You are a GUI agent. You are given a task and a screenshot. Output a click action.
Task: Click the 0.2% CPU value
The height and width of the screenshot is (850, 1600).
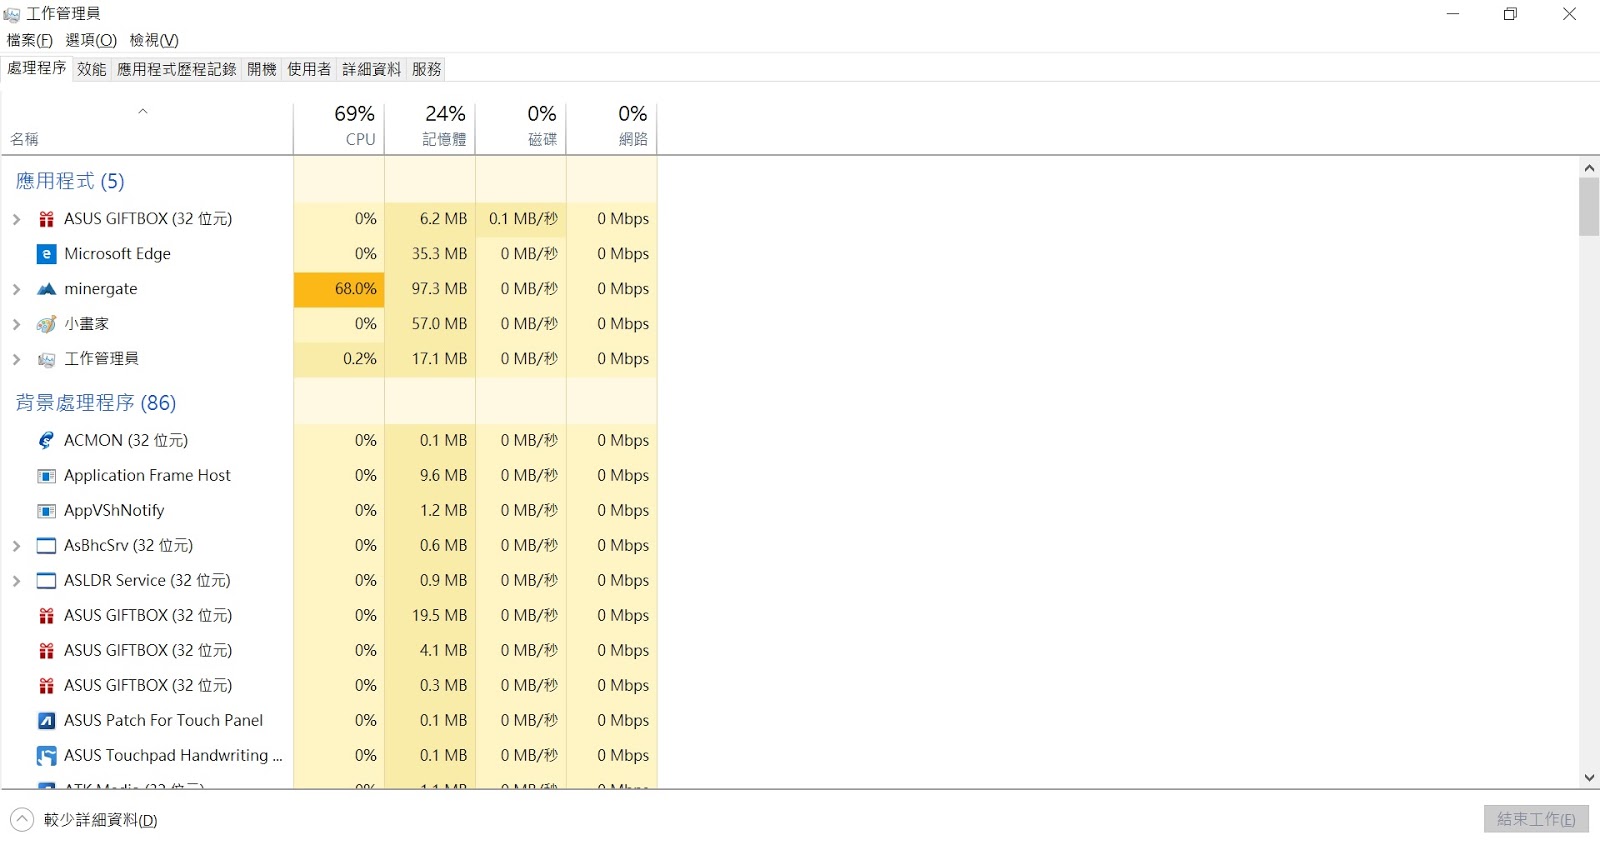(360, 359)
